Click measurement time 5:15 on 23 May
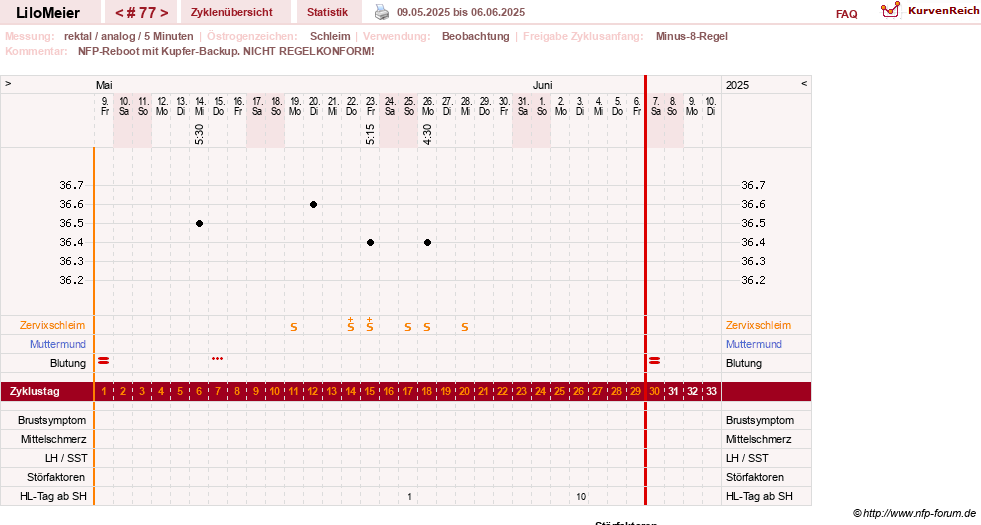 pos(370,135)
